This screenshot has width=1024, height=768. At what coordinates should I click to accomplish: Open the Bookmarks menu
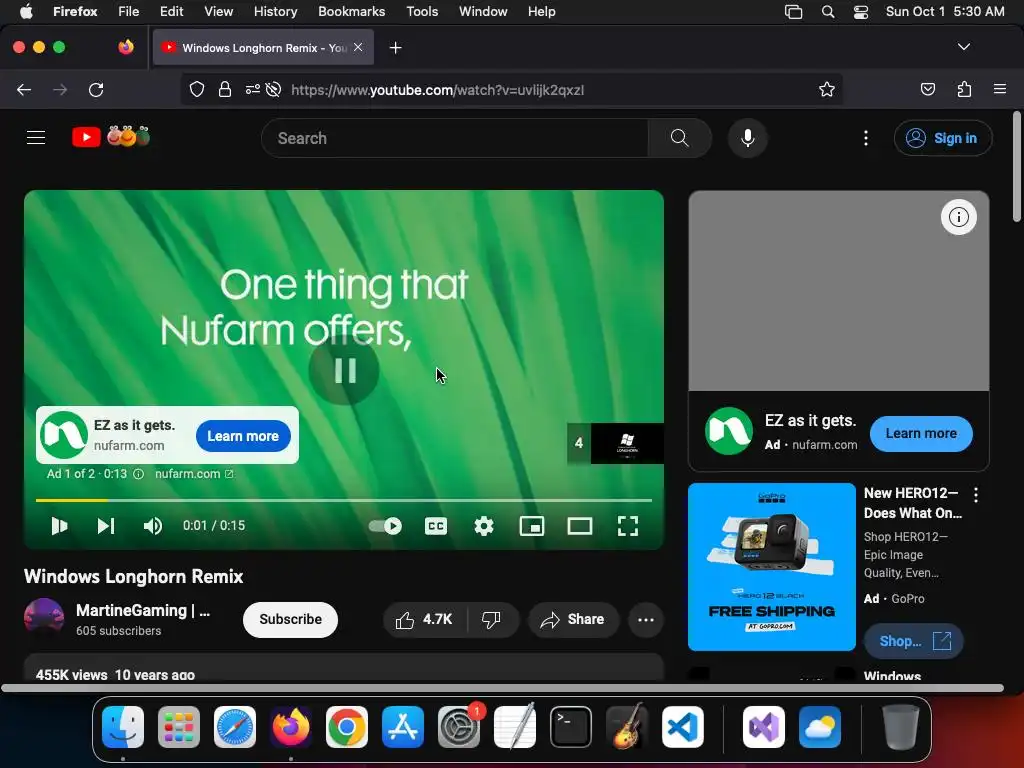click(x=351, y=11)
